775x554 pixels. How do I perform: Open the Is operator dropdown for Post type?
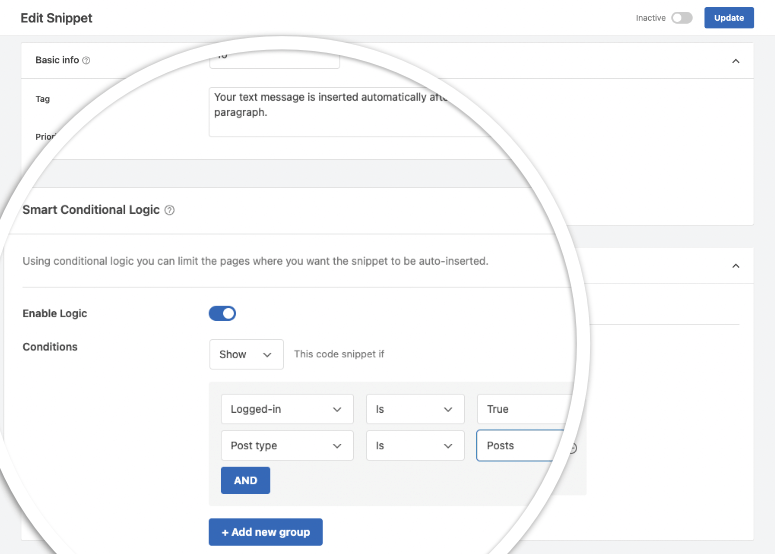pyautogui.click(x=415, y=445)
